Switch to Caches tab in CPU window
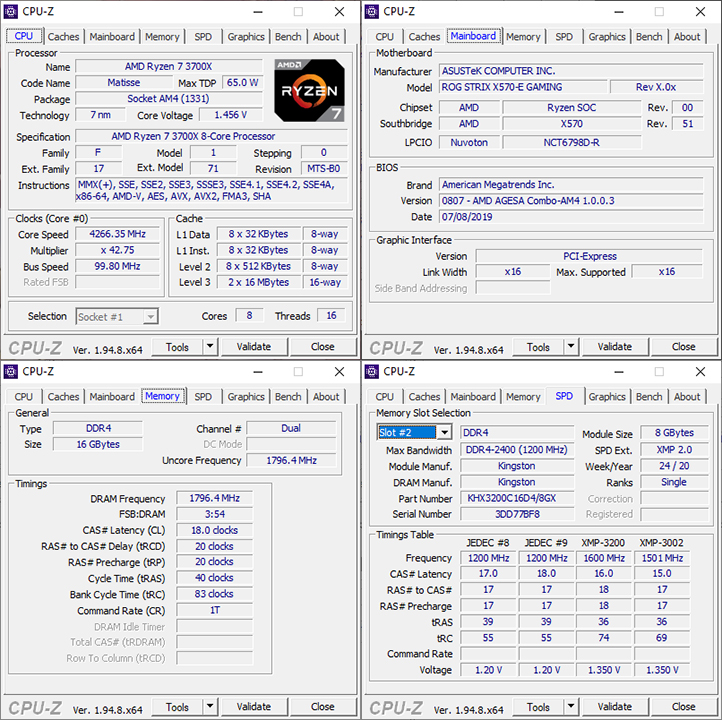The height and width of the screenshot is (720, 722). [x=63, y=36]
